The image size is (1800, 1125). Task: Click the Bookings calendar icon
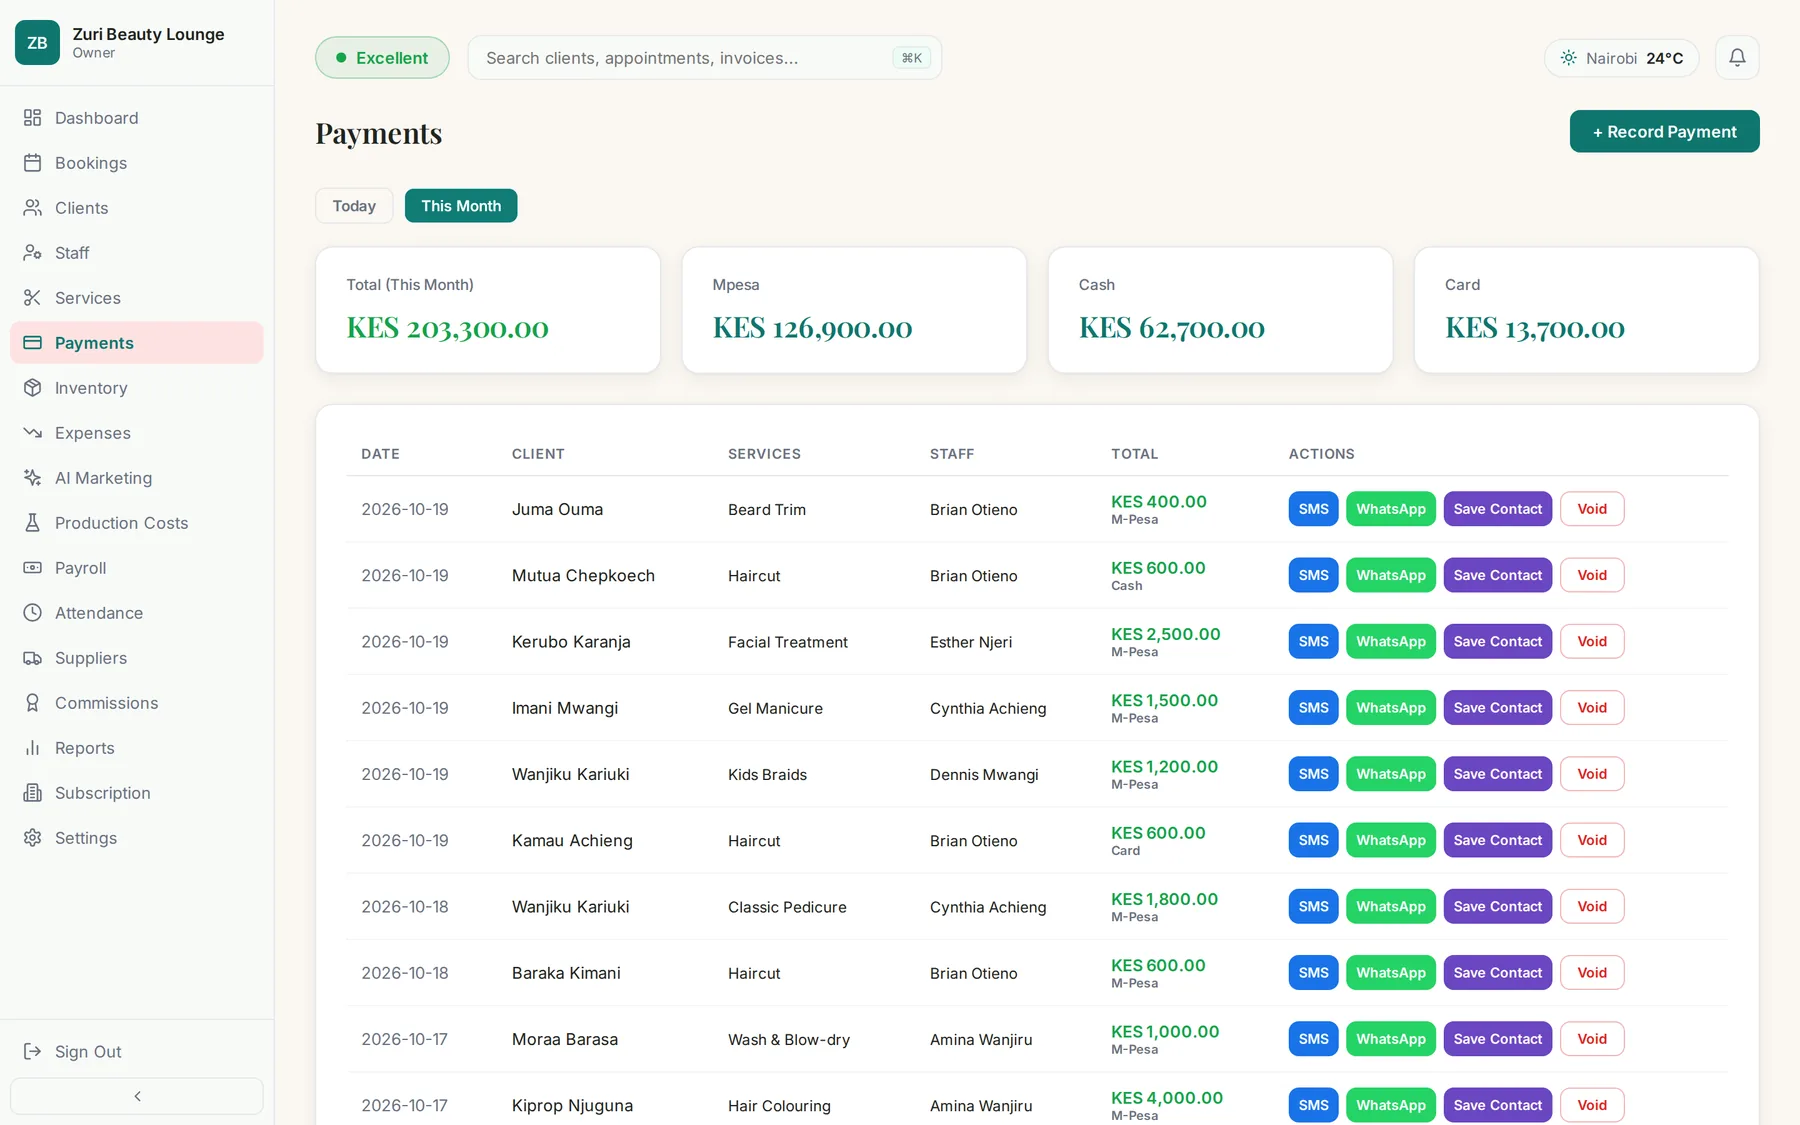tap(33, 163)
